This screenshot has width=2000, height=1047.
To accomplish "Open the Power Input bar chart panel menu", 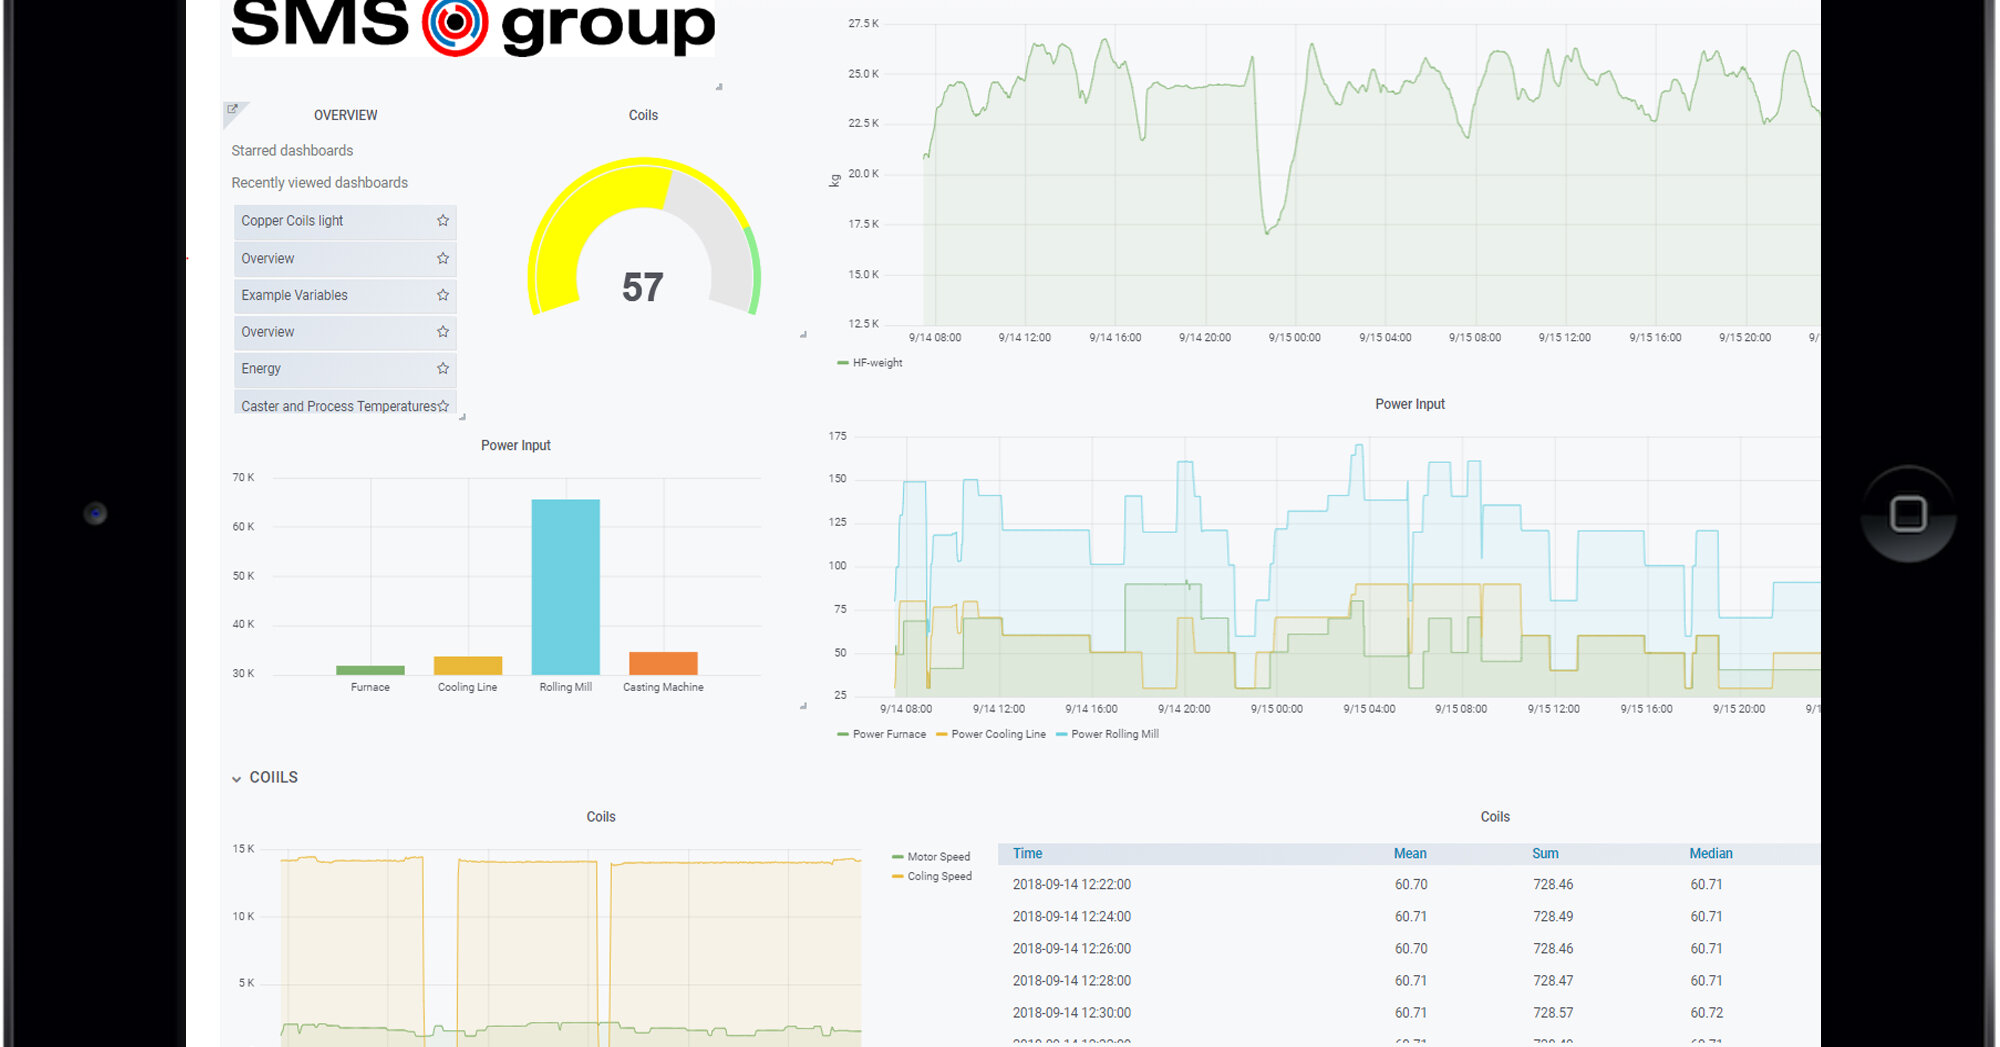I will point(515,445).
